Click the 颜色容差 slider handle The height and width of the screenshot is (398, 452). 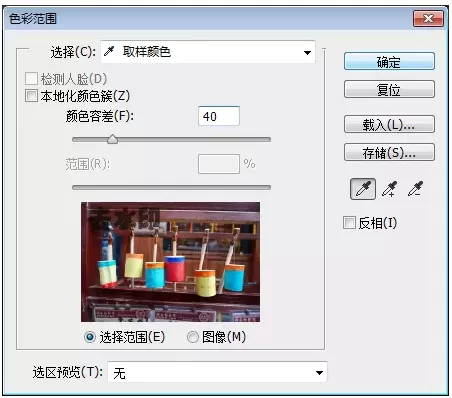[113, 139]
